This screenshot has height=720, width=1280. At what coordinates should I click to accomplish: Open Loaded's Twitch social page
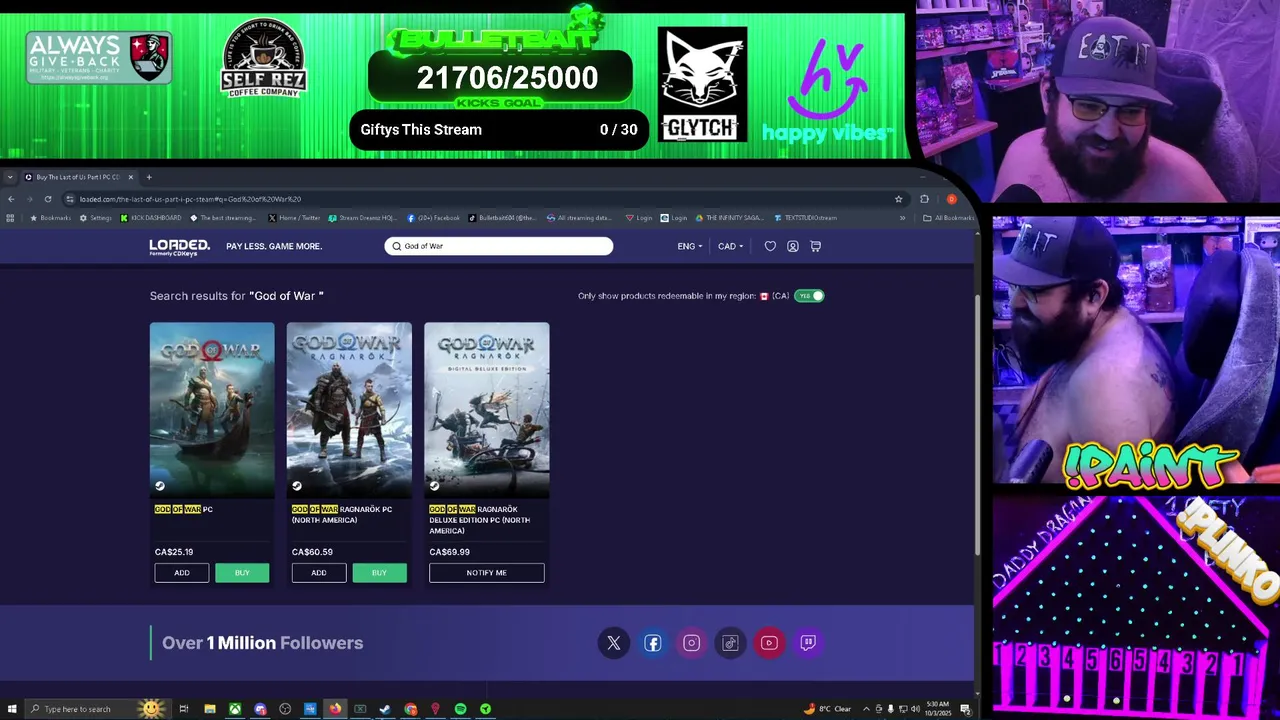coord(808,643)
